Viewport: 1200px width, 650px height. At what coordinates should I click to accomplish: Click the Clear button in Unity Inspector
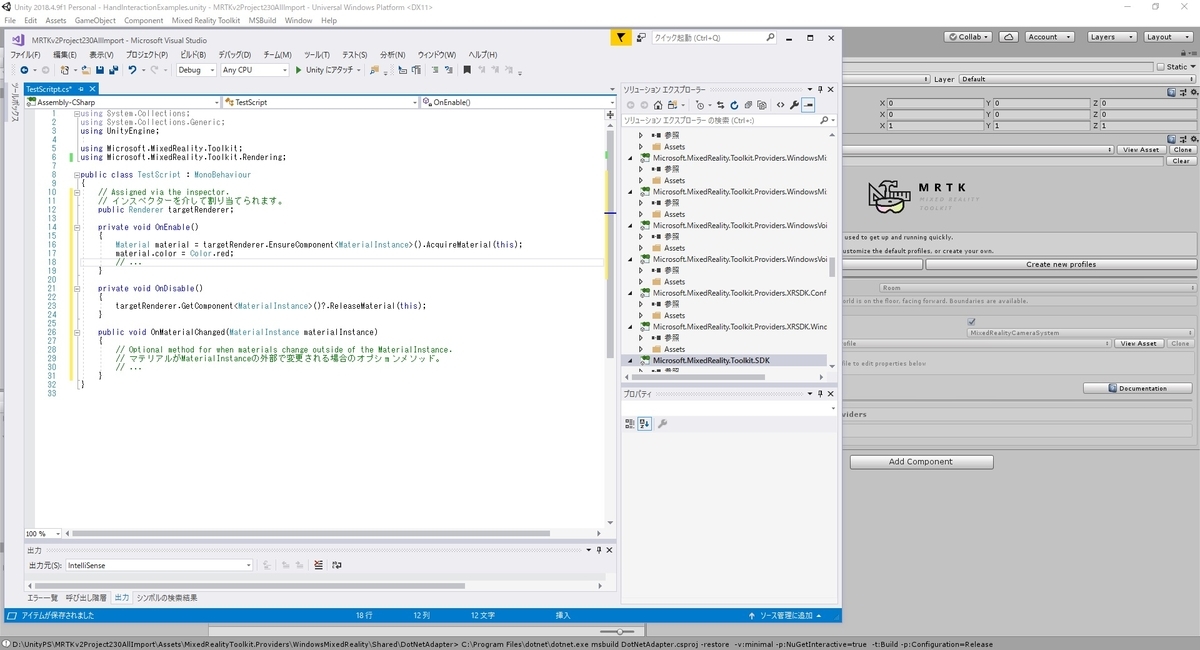[x=1182, y=160]
